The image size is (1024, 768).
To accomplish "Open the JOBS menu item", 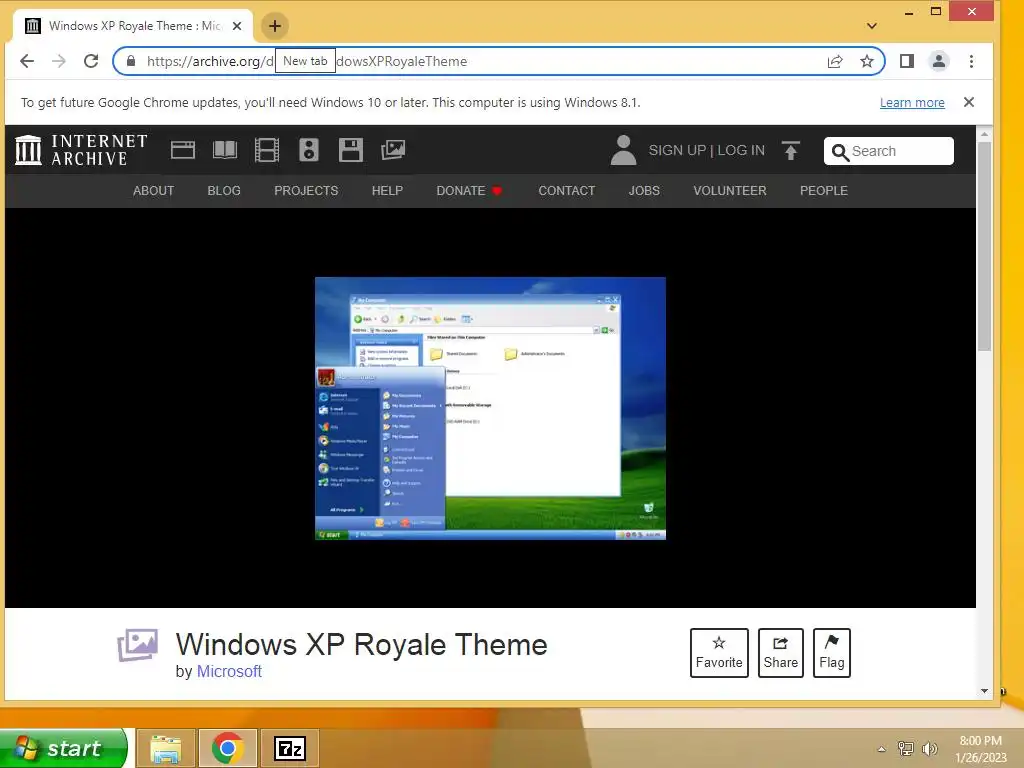I will point(644,191).
